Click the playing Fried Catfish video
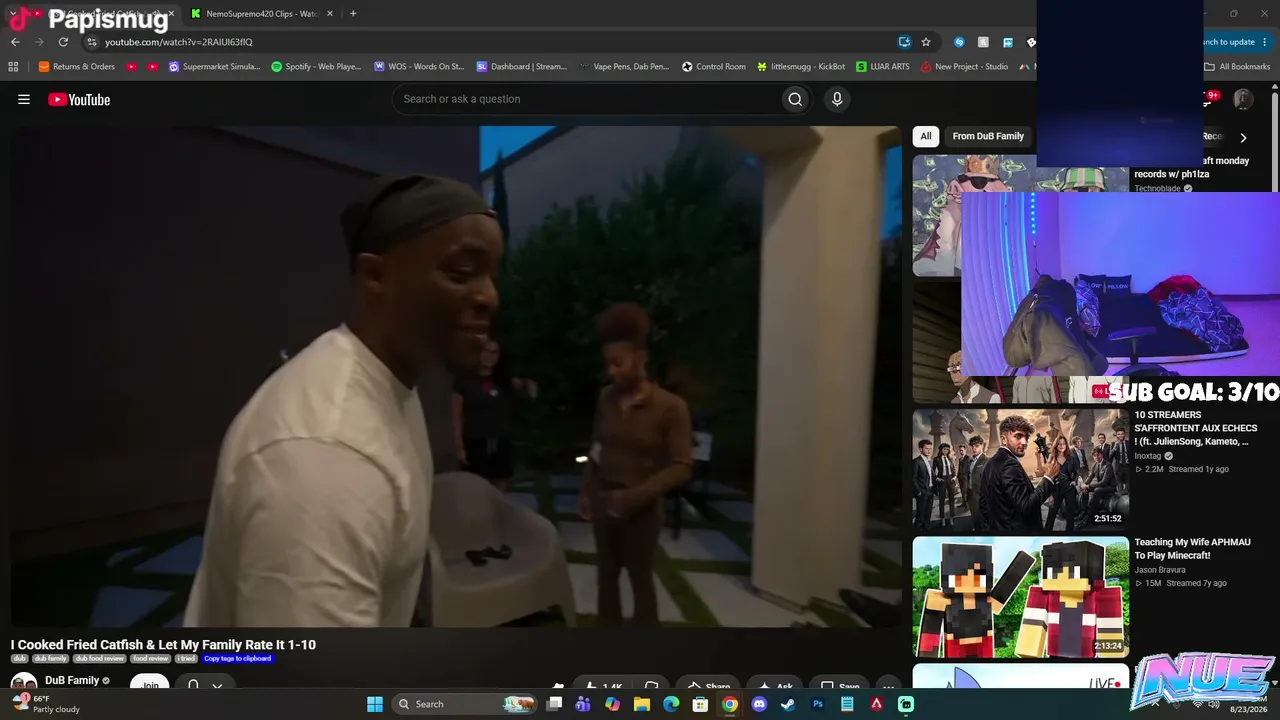Image resolution: width=1280 pixels, height=720 pixels. pyautogui.click(x=456, y=376)
